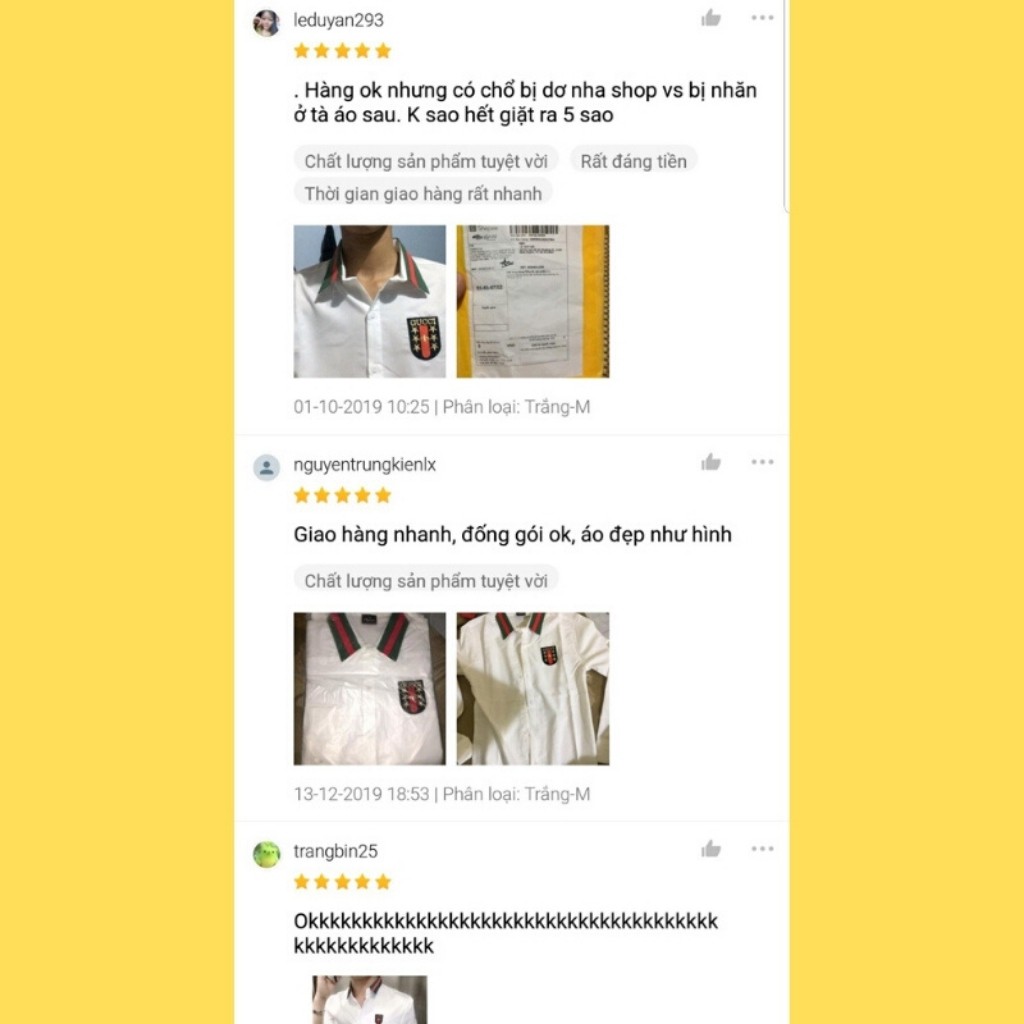Like leduyan293's review with thumbs-up icon
Image resolution: width=1024 pixels, height=1024 pixels.
pyautogui.click(x=711, y=18)
